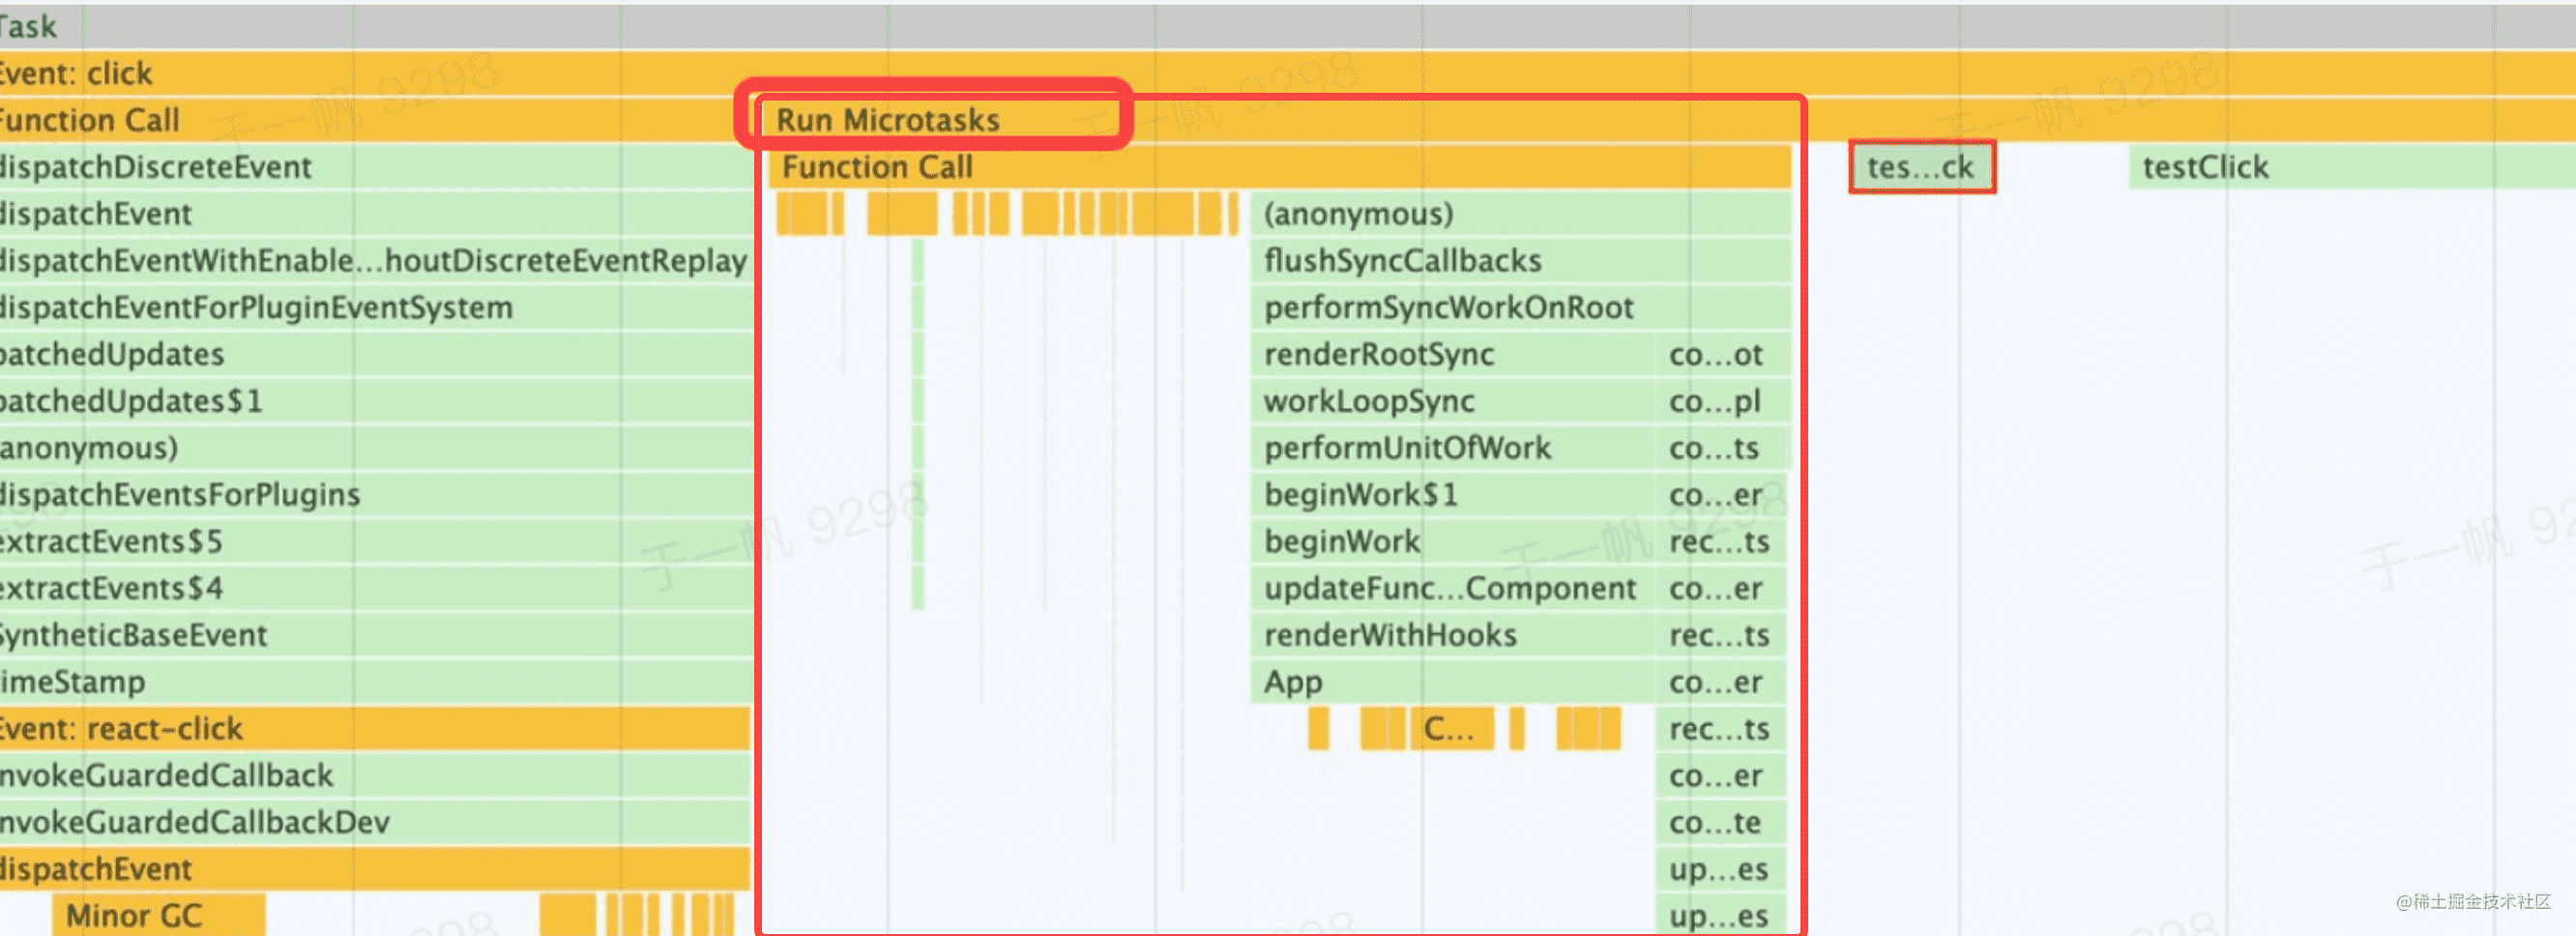
Task: Click the renderWithHooks frame
Action: [x=1450, y=636]
